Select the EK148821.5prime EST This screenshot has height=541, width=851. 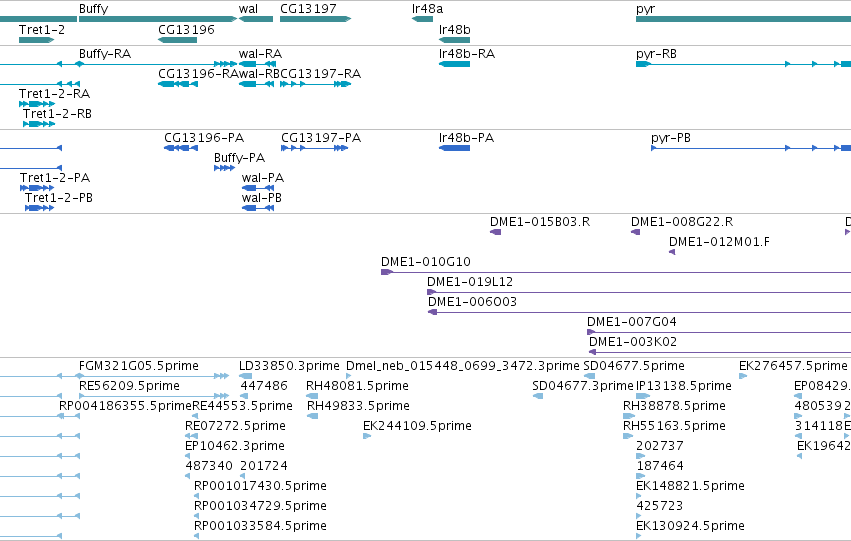[639, 496]
